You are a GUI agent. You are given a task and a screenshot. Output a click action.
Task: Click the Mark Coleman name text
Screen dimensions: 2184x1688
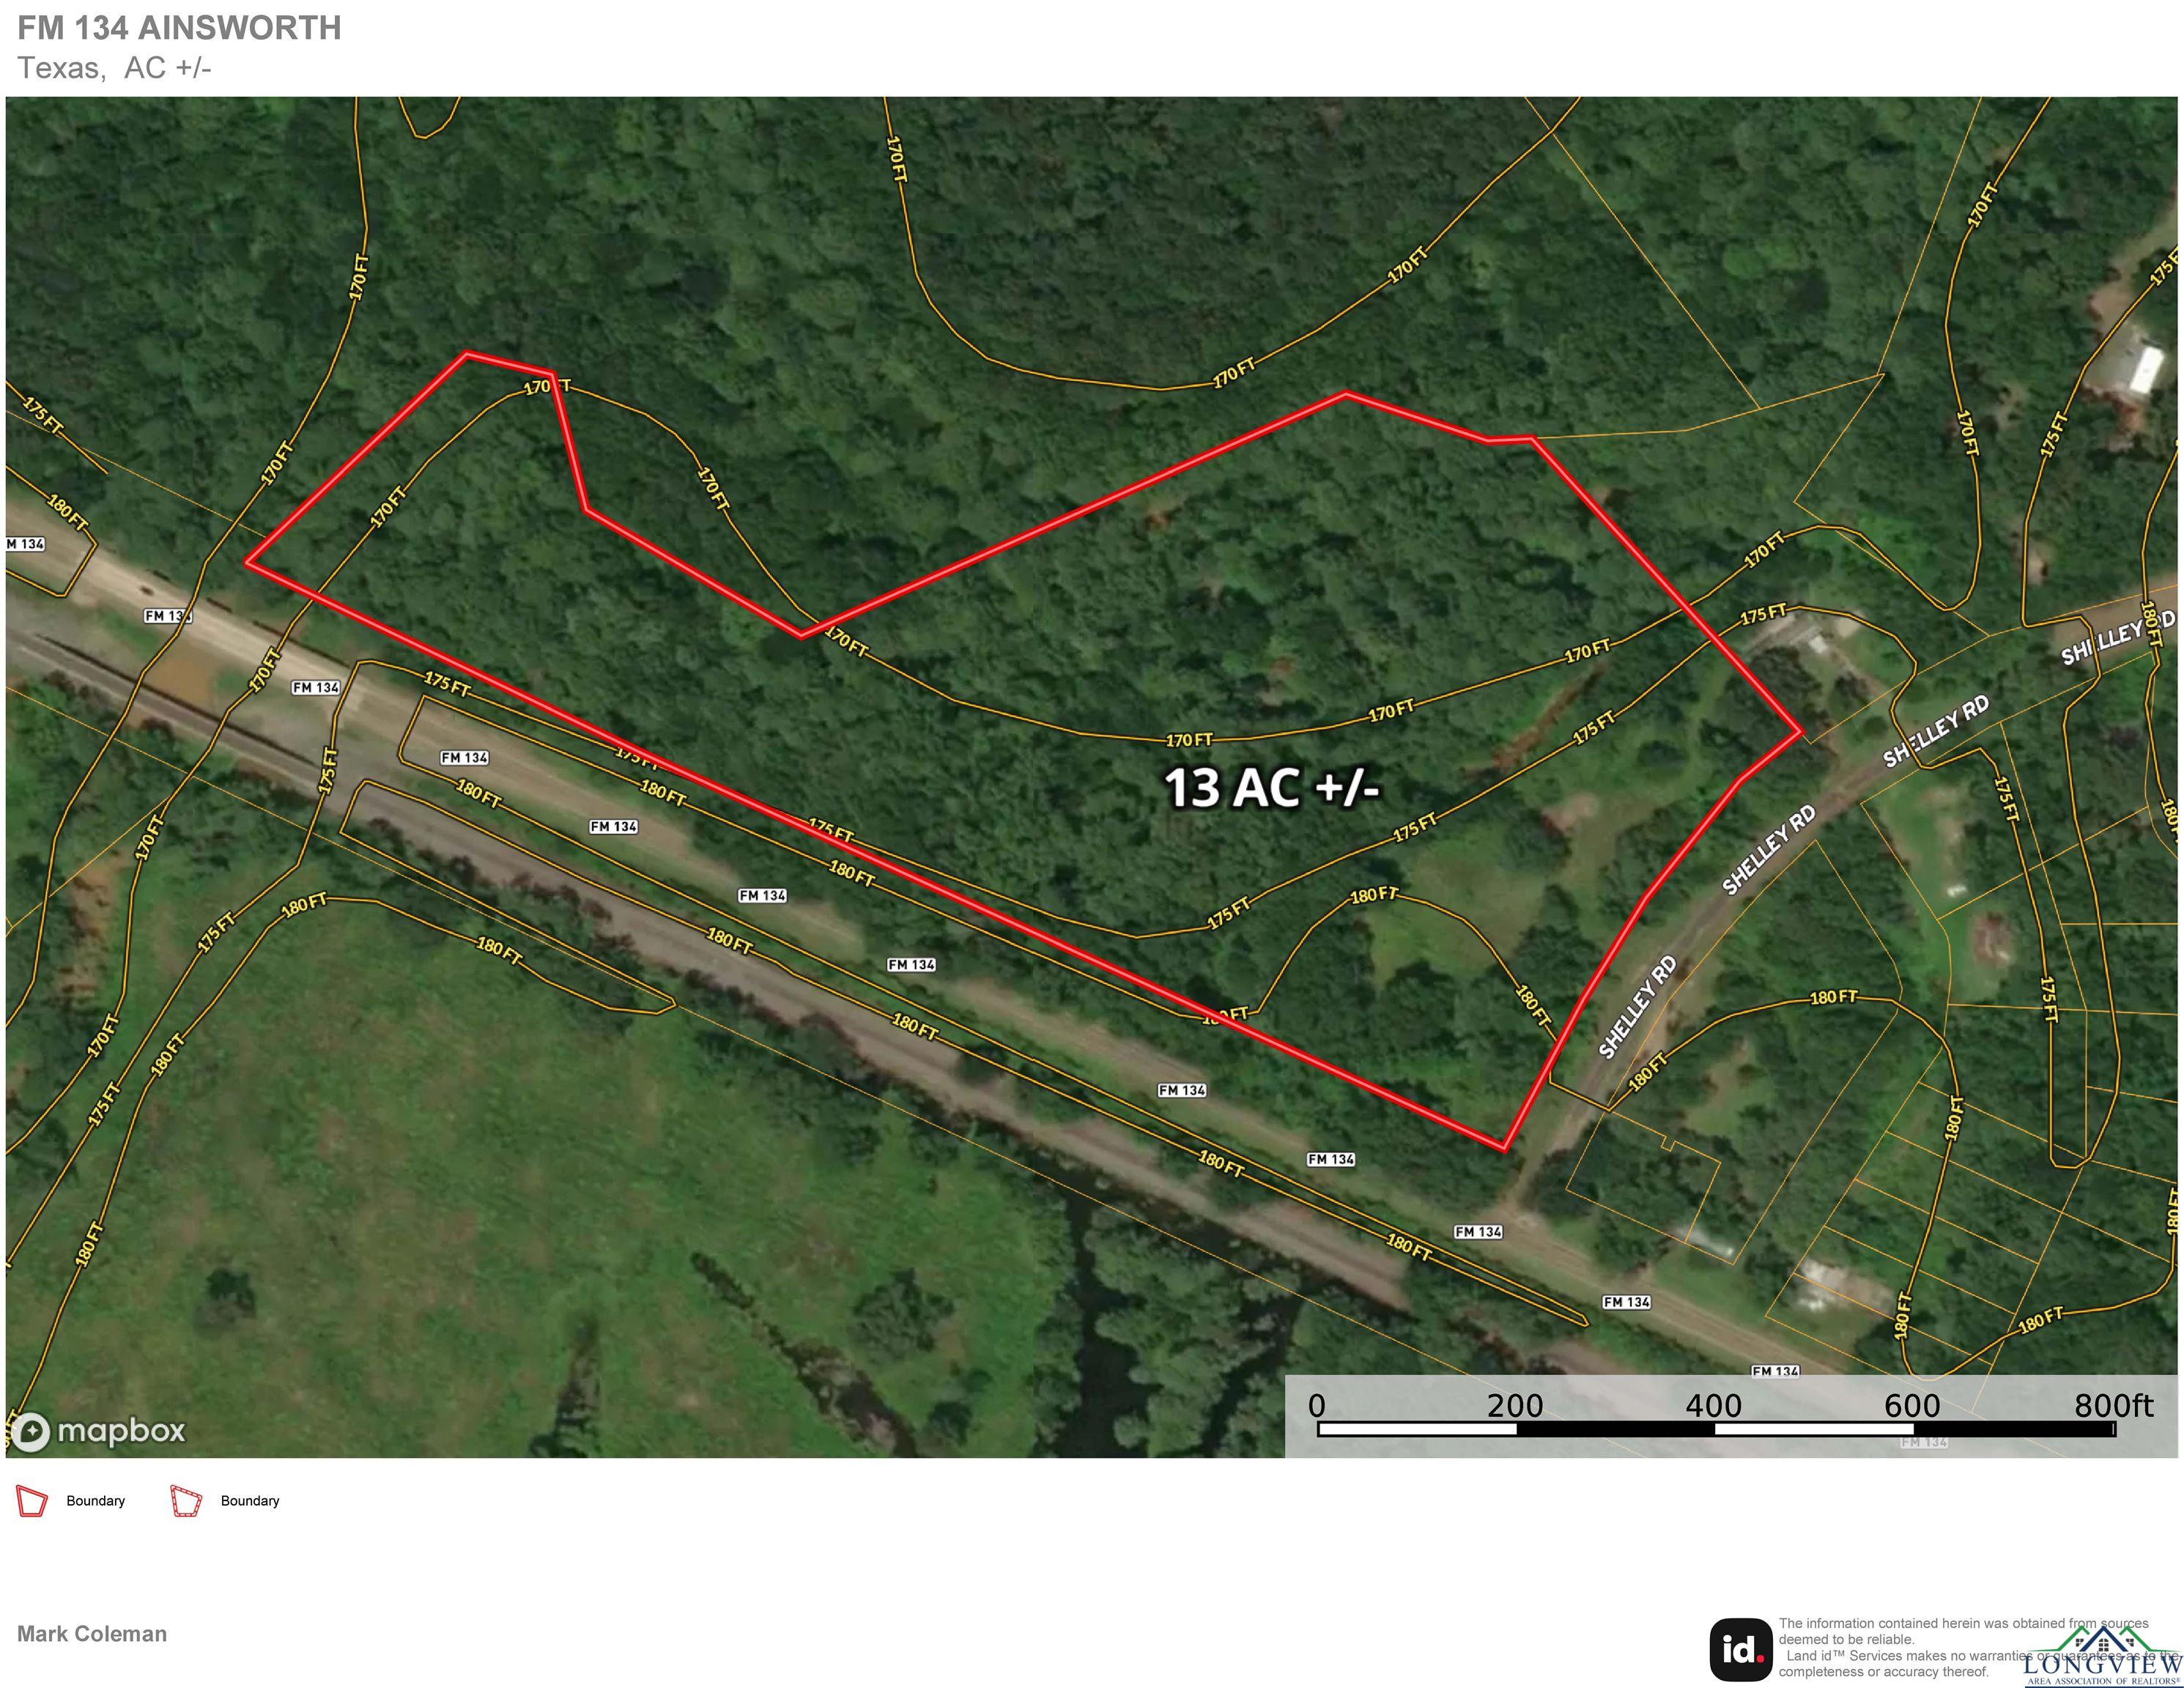click(92, 1634)
